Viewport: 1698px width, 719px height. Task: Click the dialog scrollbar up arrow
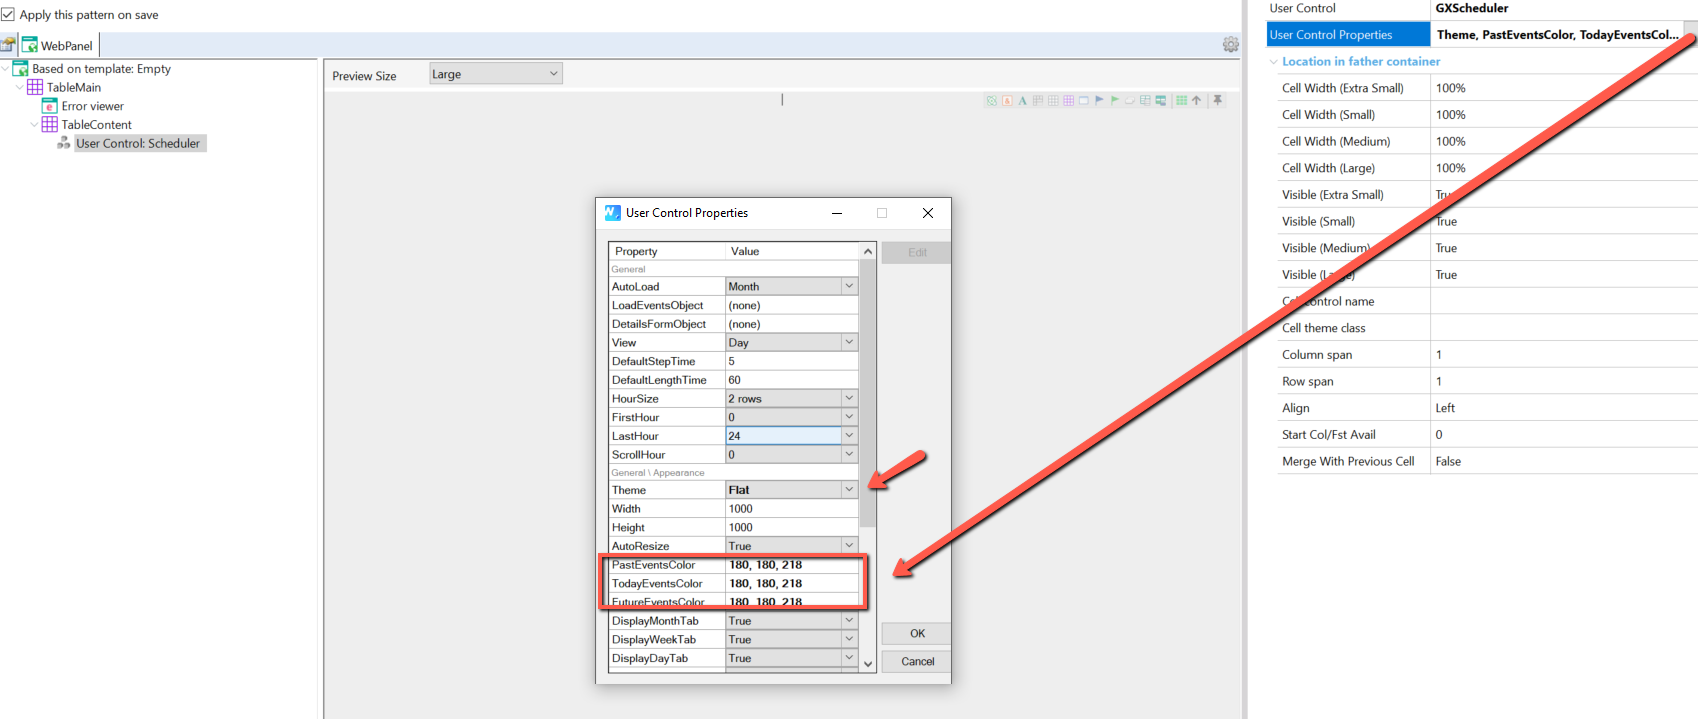click(x=867, y=251)
